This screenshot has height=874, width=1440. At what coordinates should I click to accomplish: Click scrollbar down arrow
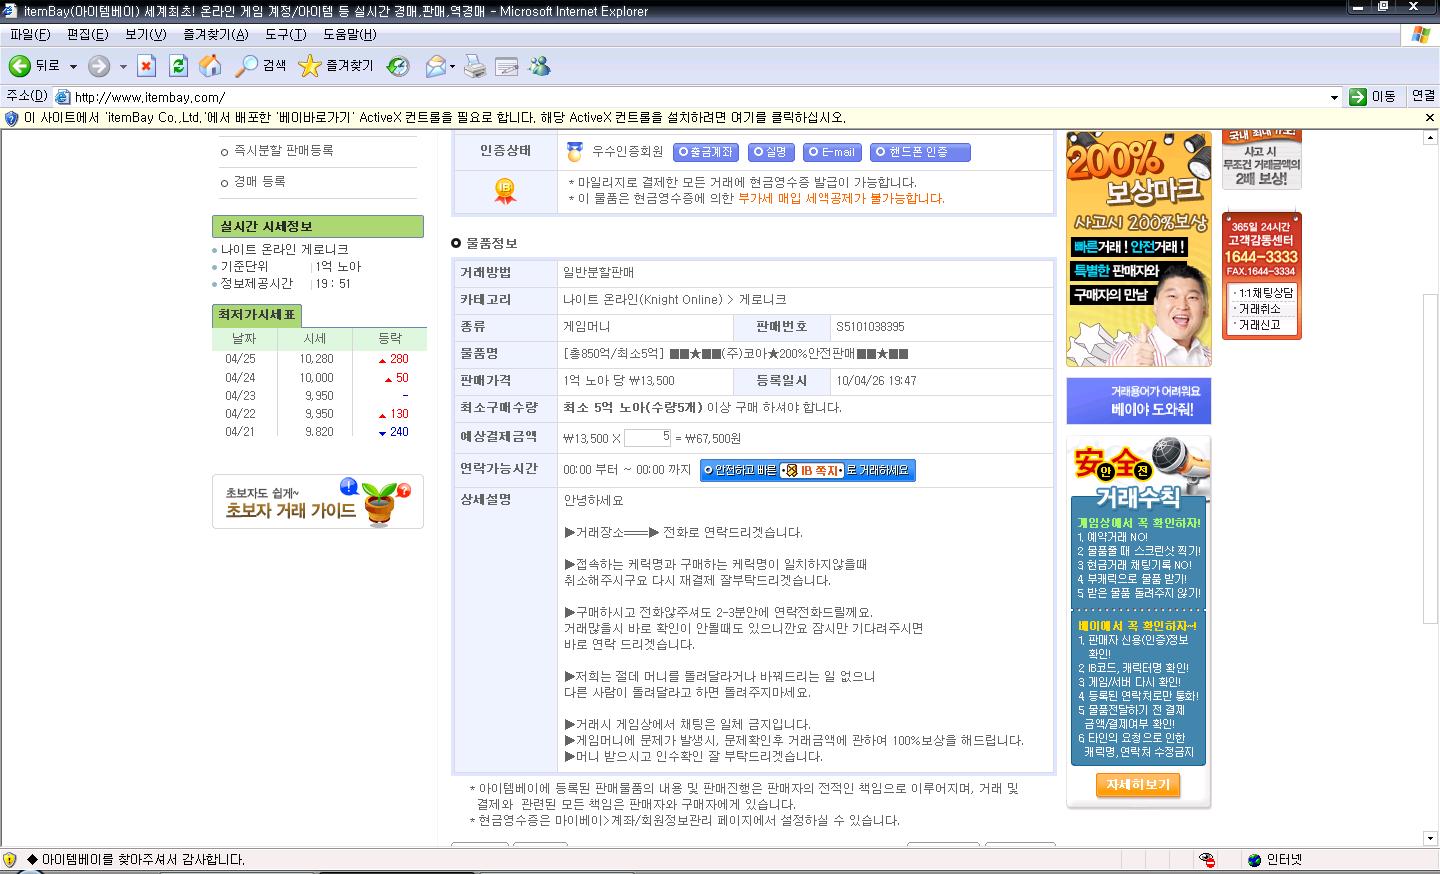click(x=1430, y=838)
